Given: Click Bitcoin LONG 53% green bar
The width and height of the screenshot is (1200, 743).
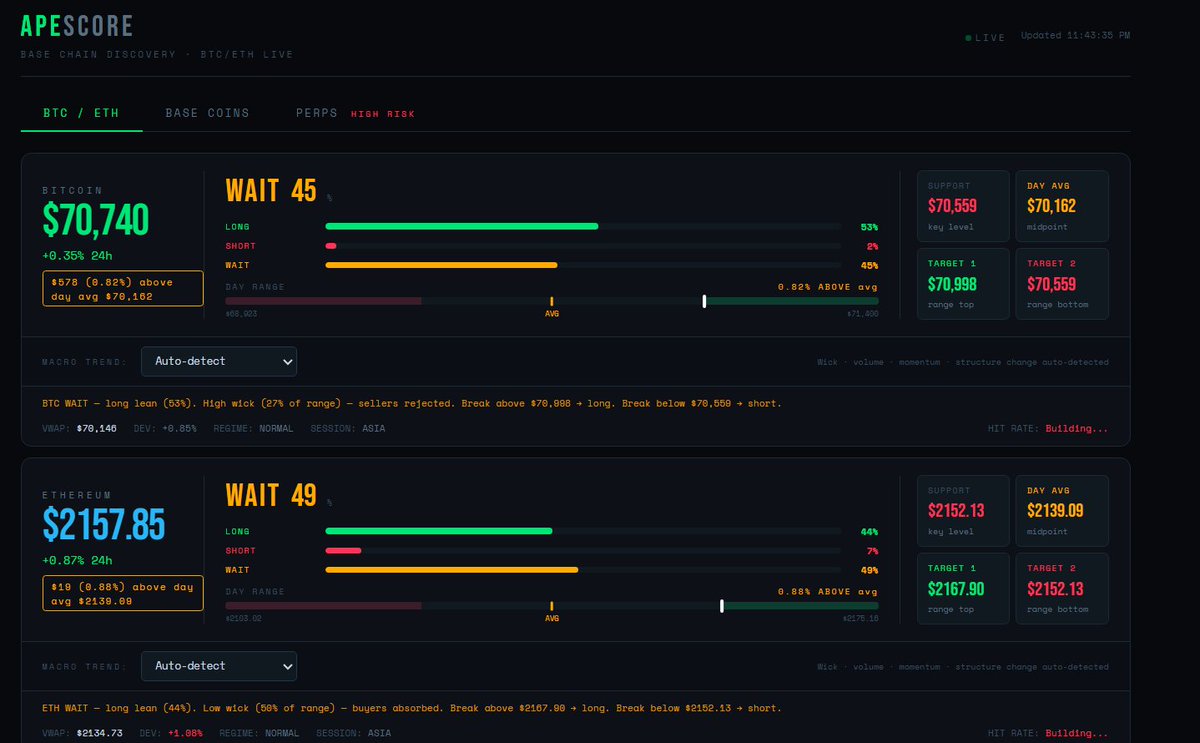Looking at the screenshot, I should pos(462,226).
